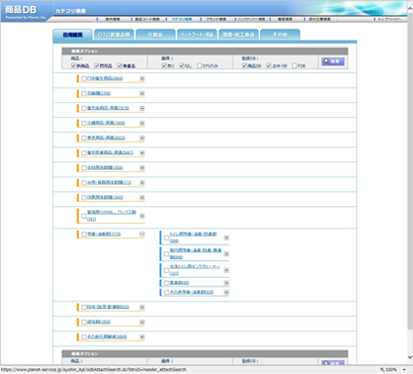
Task: Click the vertical page scrollbar thumb
Action: click(x=410, y=171)
